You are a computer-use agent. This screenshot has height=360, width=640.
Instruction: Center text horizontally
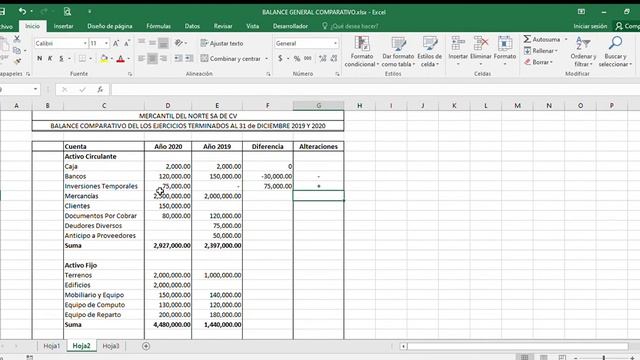point(152,59)
